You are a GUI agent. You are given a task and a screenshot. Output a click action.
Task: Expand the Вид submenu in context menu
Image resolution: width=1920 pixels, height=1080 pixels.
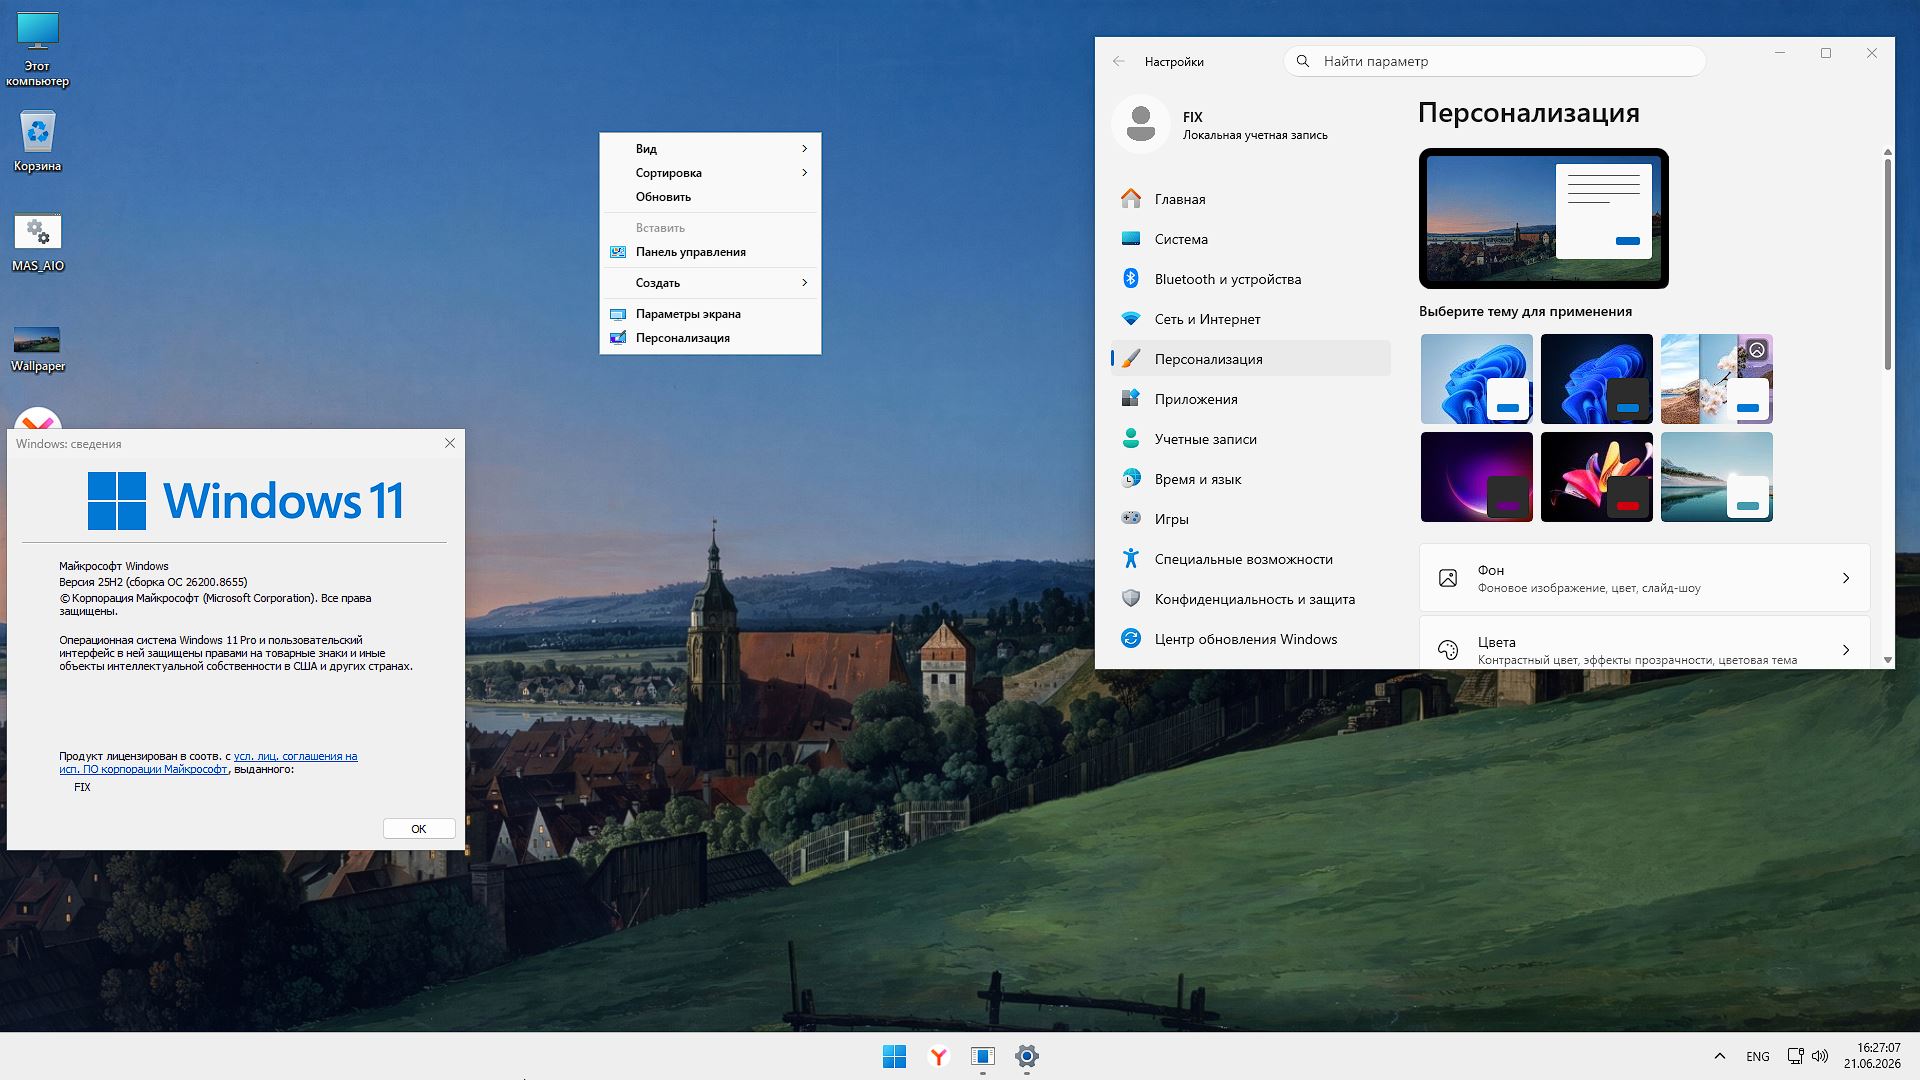tap(710, 149)
